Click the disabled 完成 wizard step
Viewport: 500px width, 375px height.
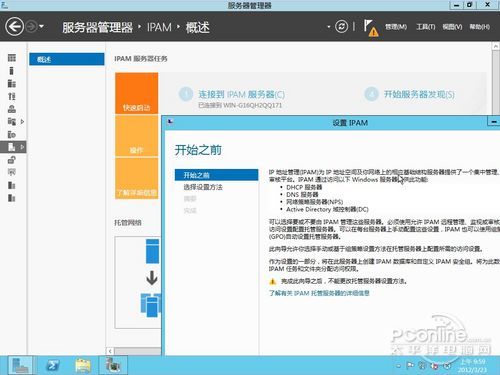190,211
